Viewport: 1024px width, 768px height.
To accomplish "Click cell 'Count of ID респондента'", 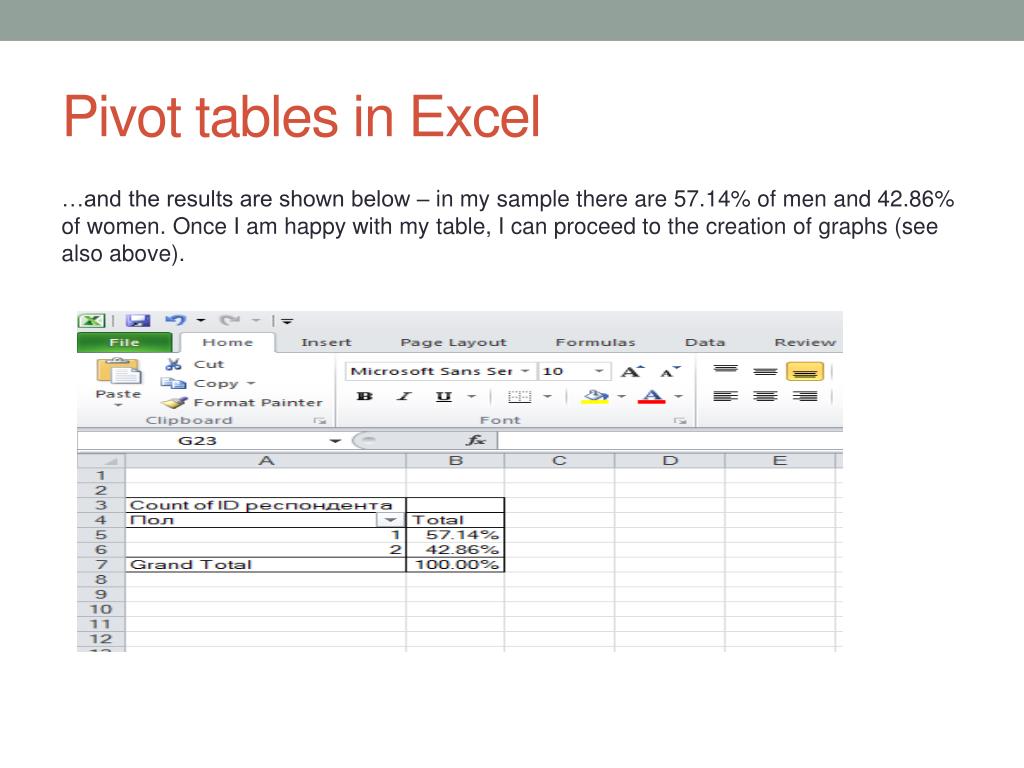I will click(266, 505).
